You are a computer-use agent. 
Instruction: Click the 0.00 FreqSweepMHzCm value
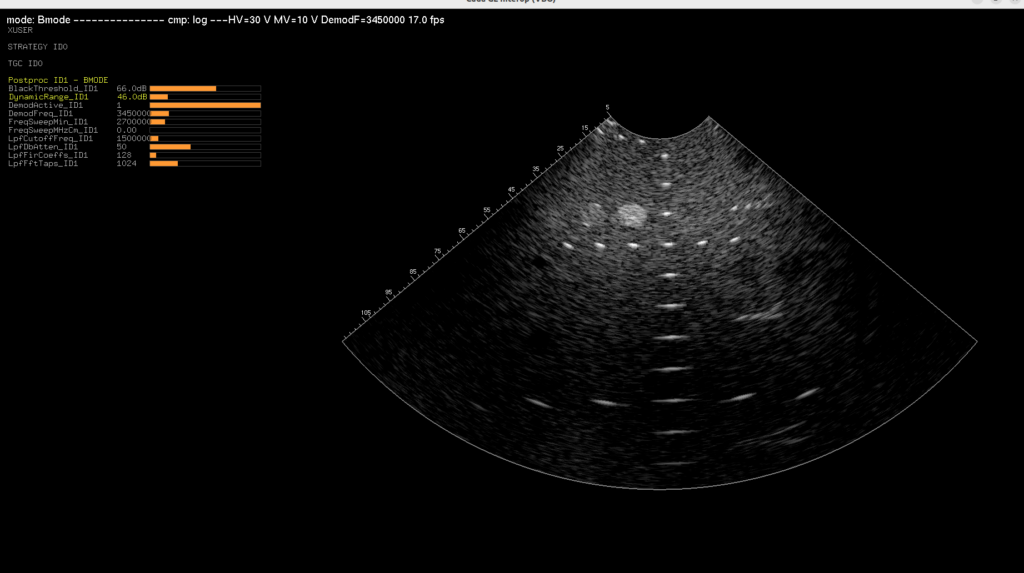pos(127,130)
